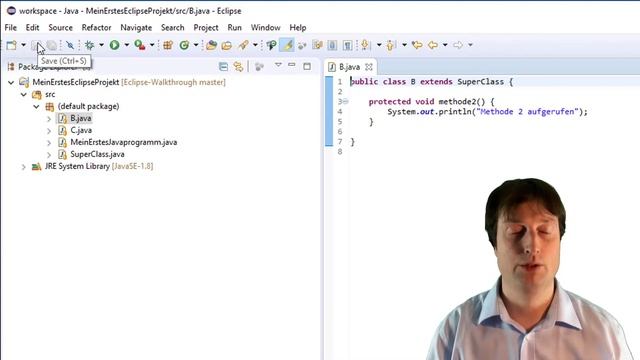The image size is (640, 360).
Task: Open the Previous Annotation dropdown arrow
Action: (404, 45)
